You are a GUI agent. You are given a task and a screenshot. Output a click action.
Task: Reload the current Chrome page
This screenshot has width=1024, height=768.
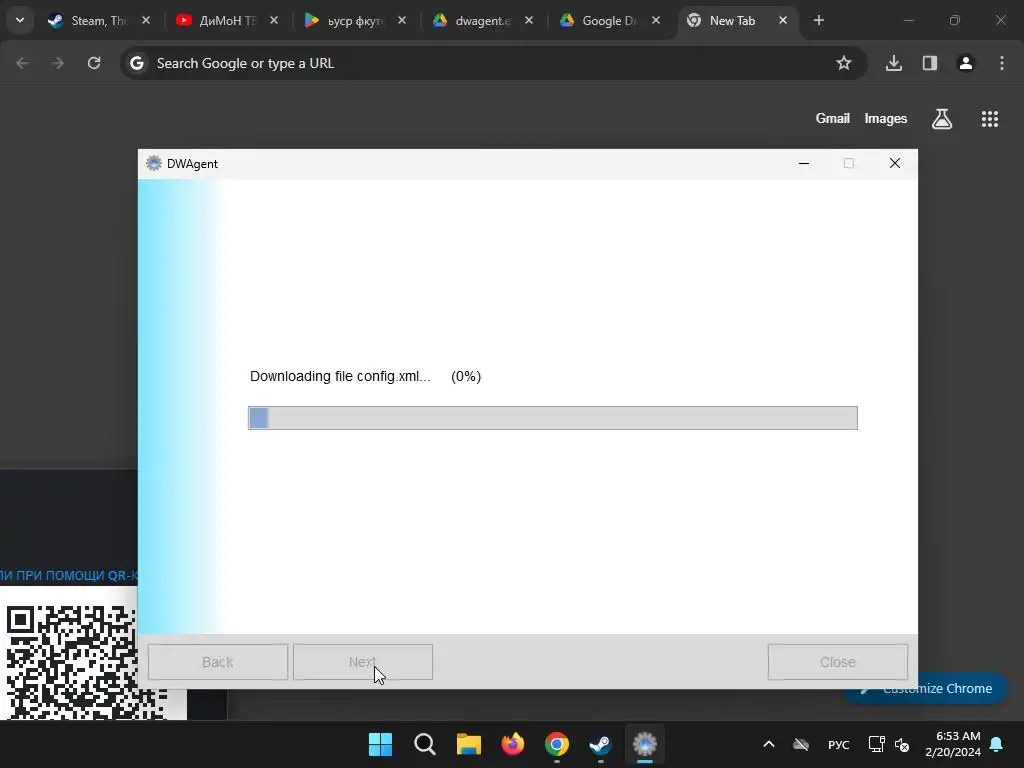(94, 63)
